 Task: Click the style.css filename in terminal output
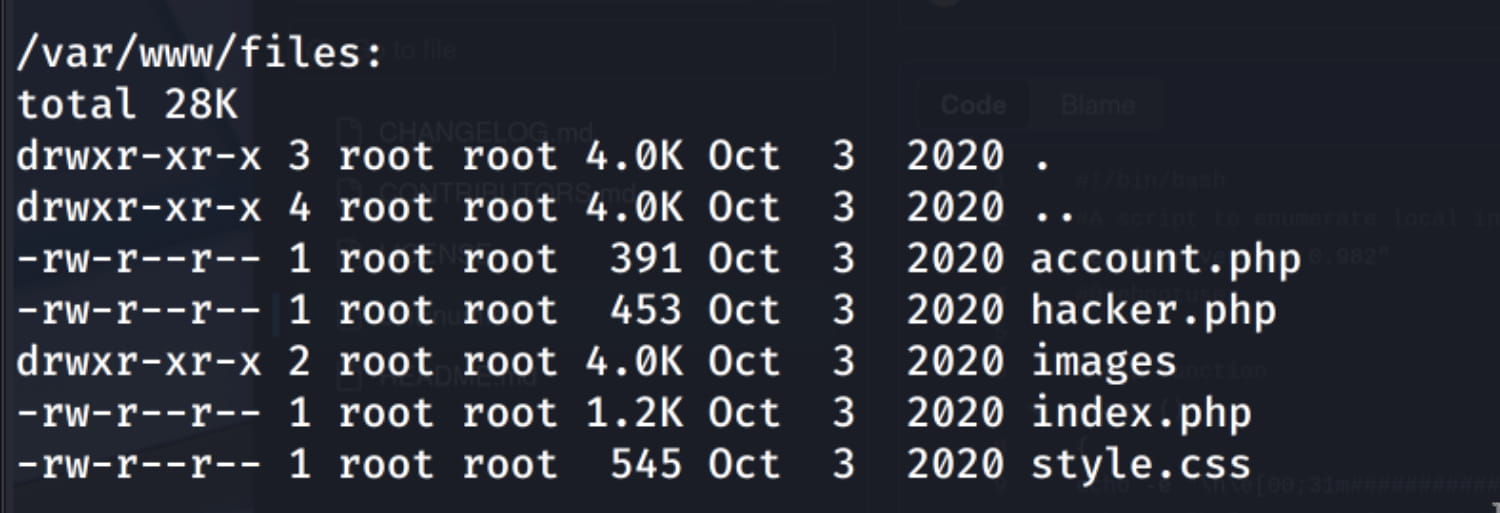coord(1140,465)
